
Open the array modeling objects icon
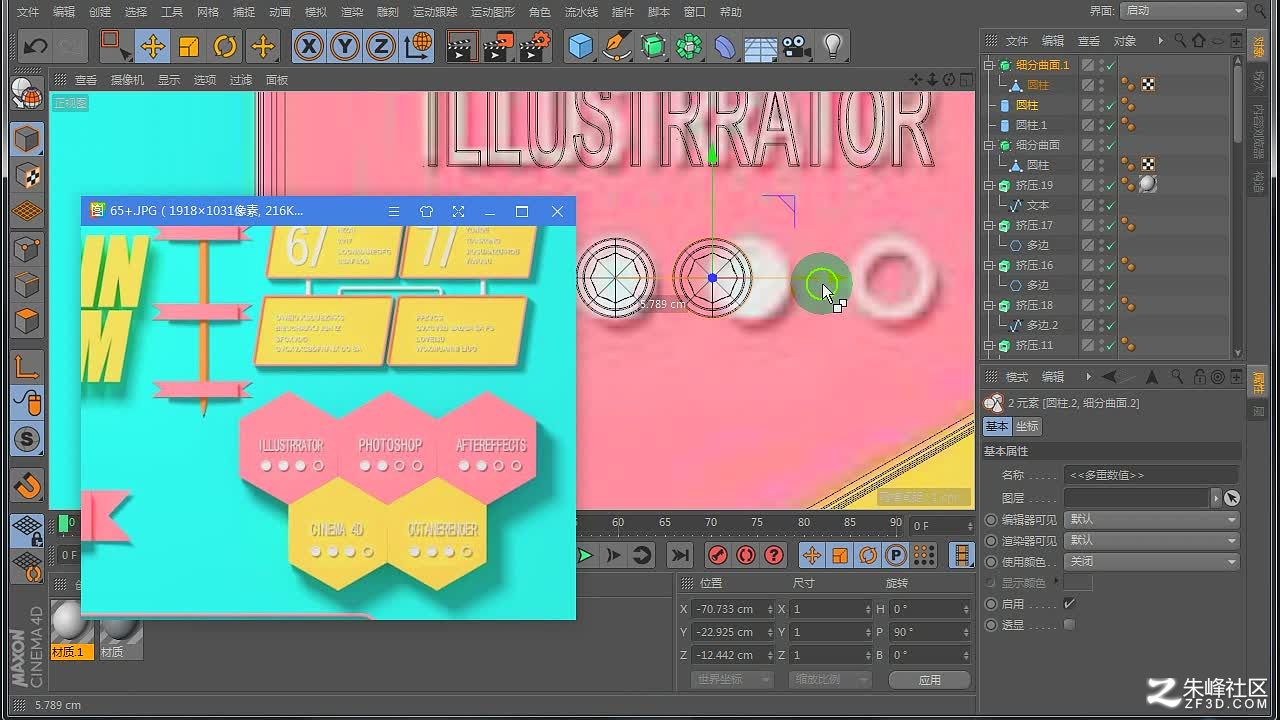689,46
